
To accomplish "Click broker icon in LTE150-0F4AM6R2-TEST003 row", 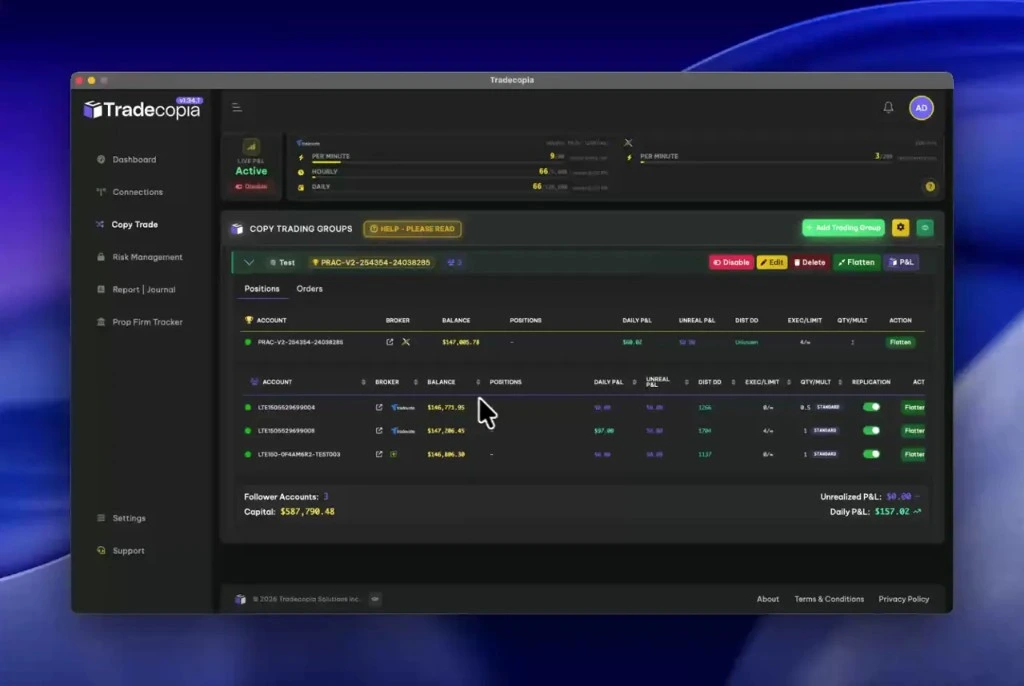I will pos(393,454).
